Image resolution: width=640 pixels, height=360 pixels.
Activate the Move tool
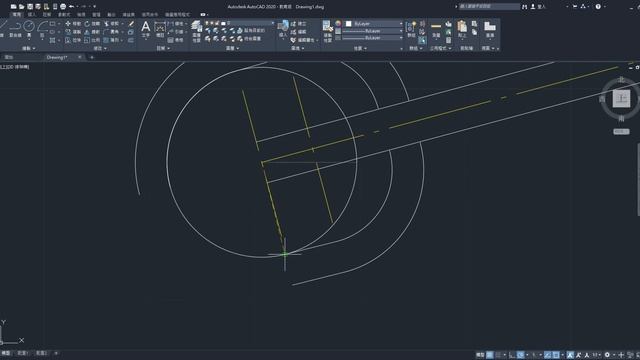point(73,24)
